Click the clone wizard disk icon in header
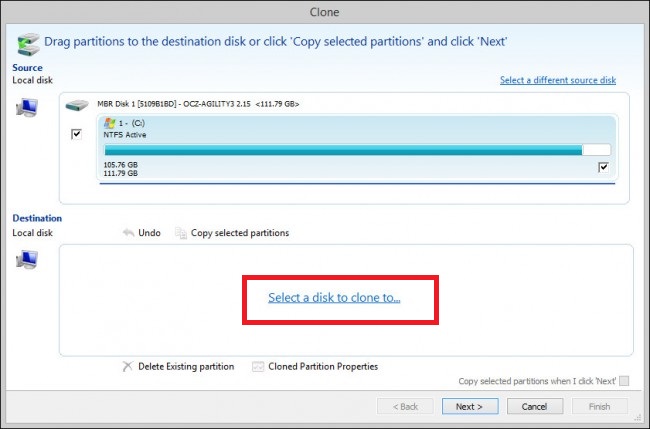This screenshot has height=429, width=650. coord(29,42)
